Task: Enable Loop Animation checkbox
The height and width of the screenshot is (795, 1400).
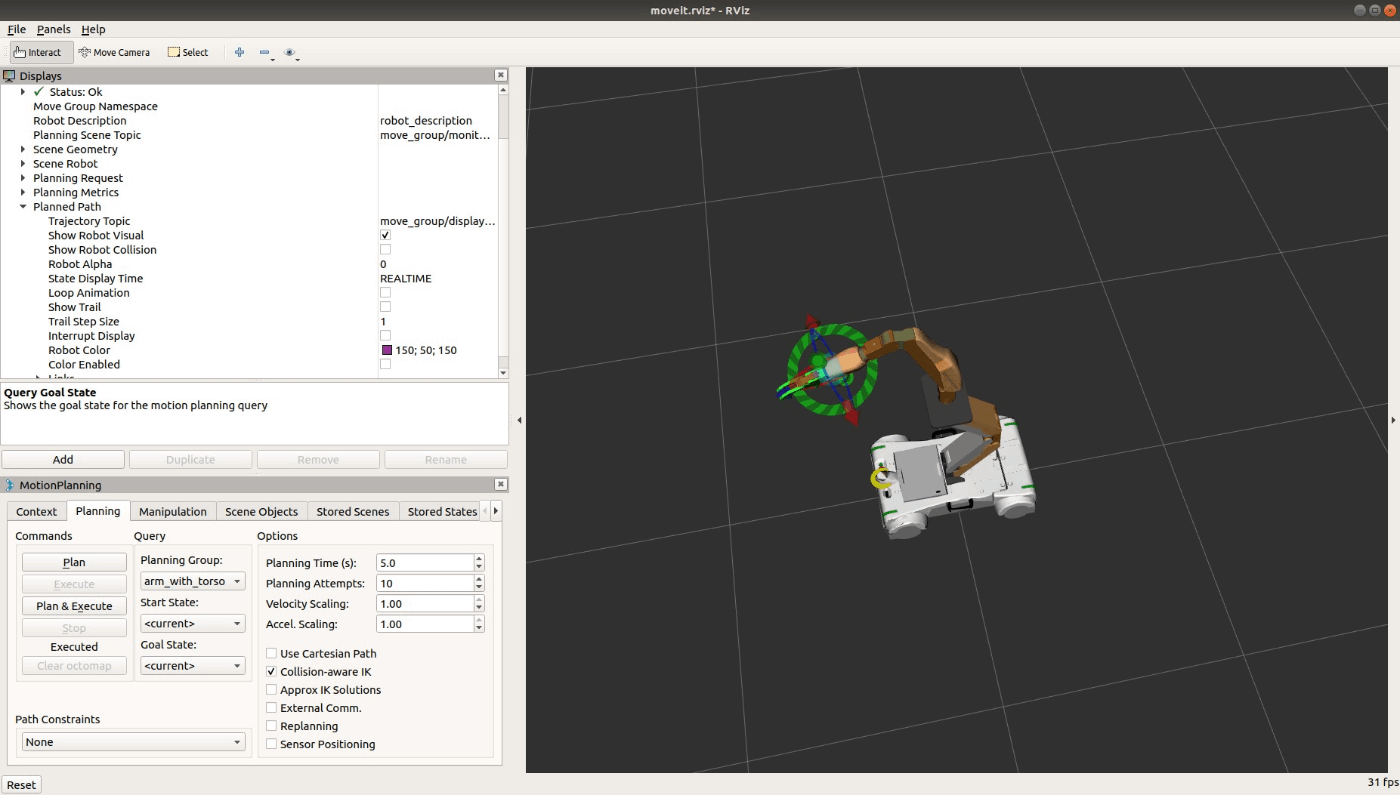Action: tap(385, 293)
